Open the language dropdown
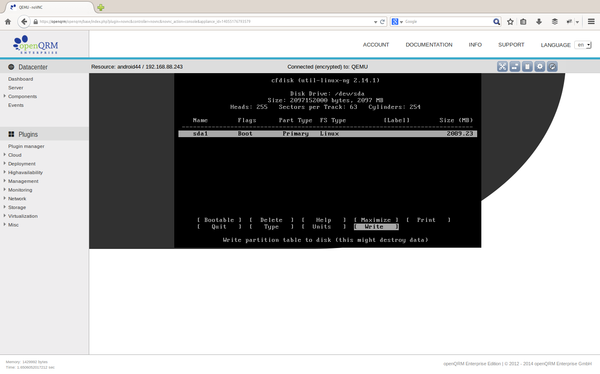 pyautogui.click(x=583, y=45)
